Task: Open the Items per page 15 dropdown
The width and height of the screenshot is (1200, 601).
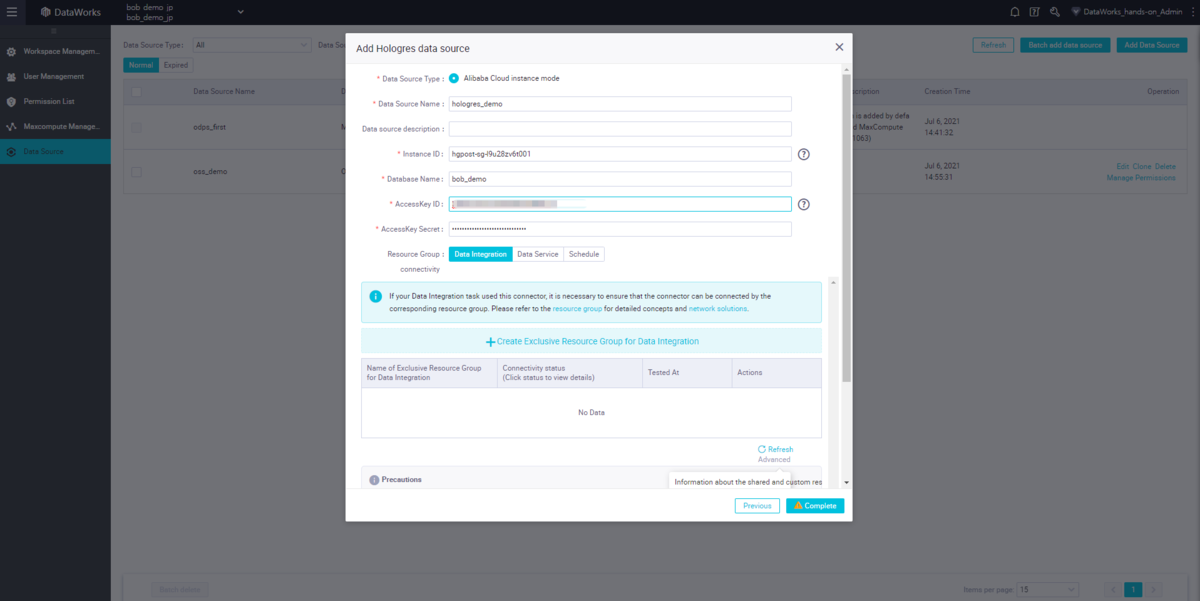Action: pos(1048,590)
